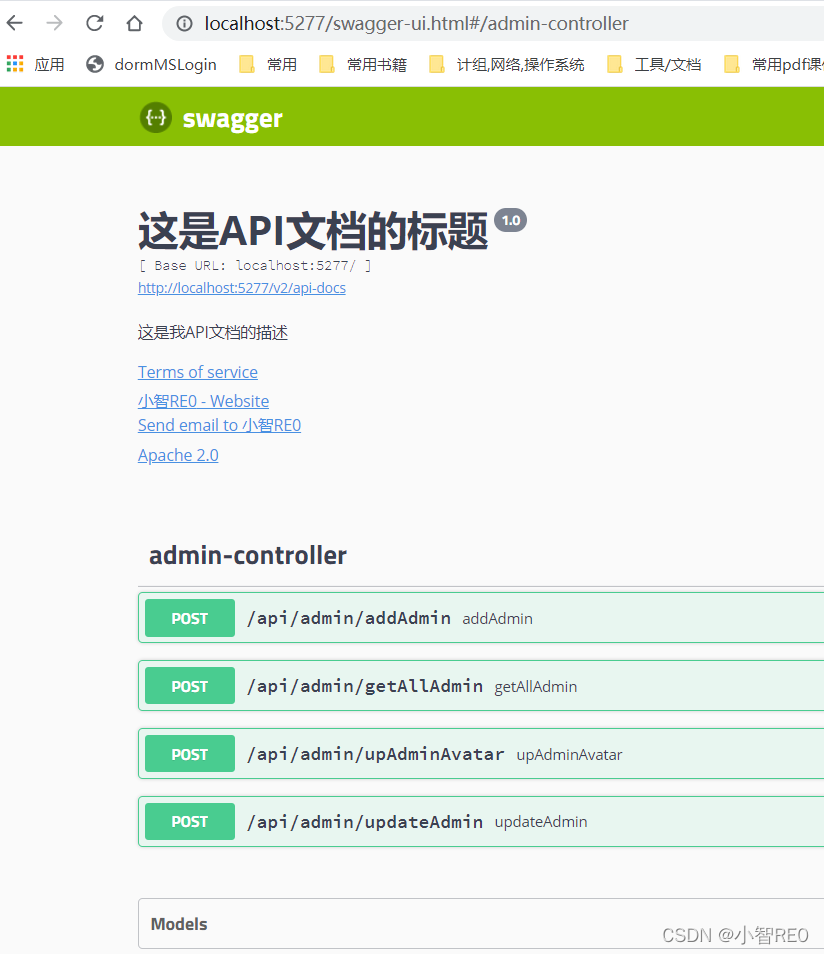Click Send email to 小智RE0 link
Screen dimensions: 824x954
220,425
